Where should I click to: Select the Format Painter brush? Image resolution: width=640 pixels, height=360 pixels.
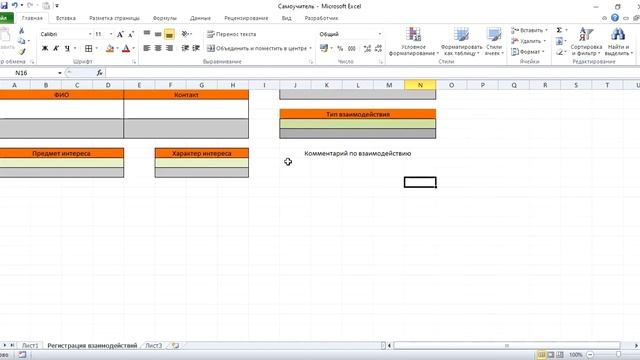(x=22, y=51)
